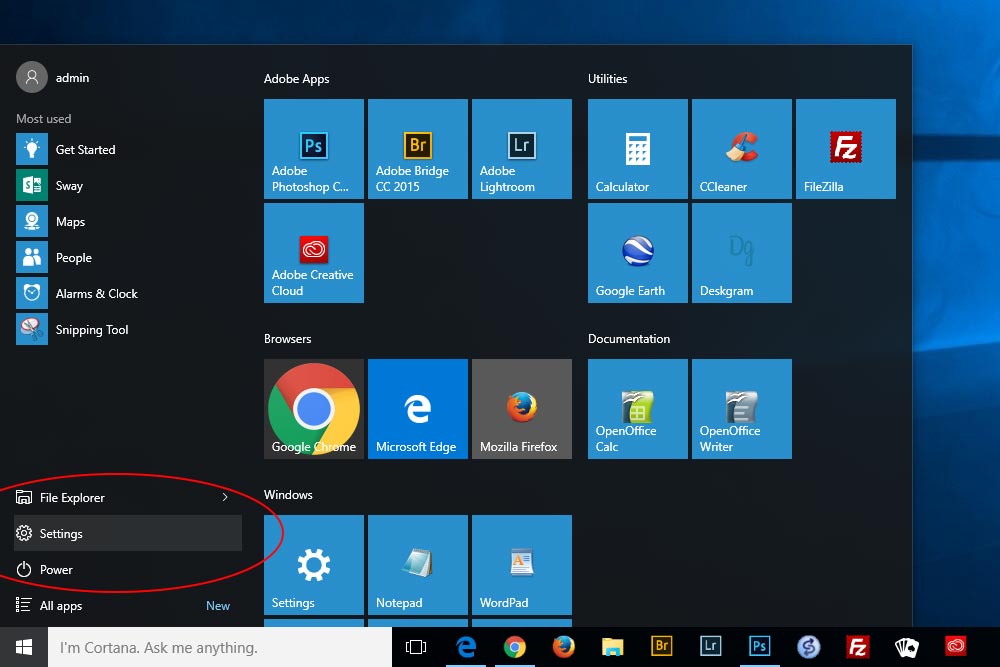Open Settings in the left menu list
This screenshot has width=1000, height=667.
(x=61, y=534)
